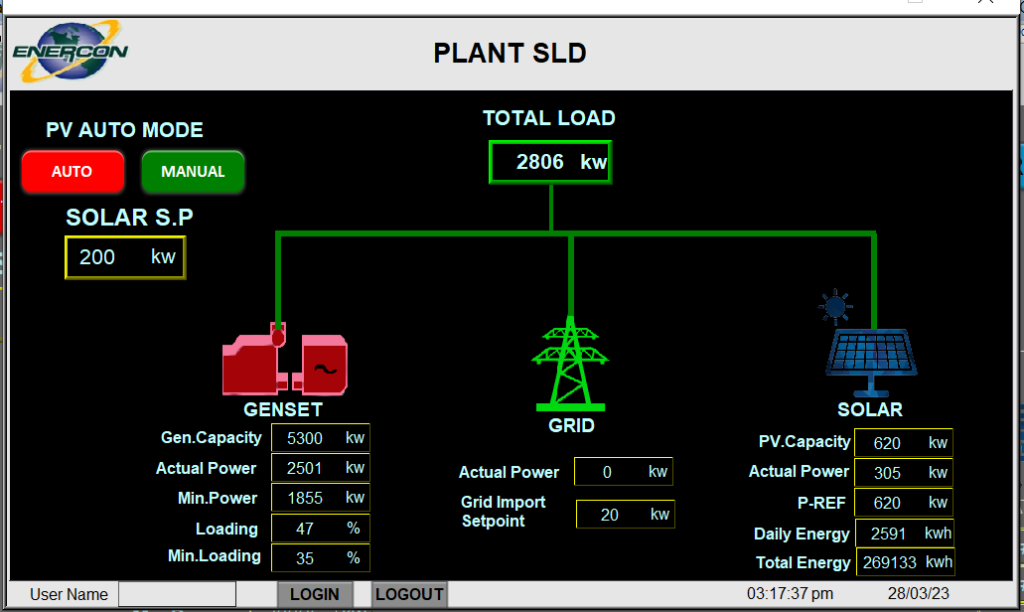1024x612 pixels.
Task: Edit the SOLAR S.P setpoint value
Action: coord(124,257)
